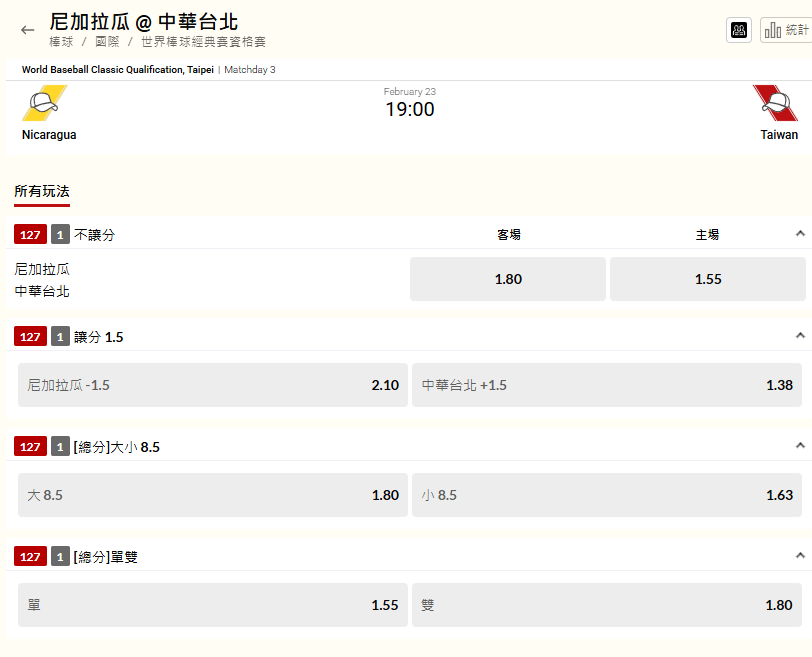Screen dimensions: 812x657
Task: Click the 國際 breadcrumb link
Action: 107,42
